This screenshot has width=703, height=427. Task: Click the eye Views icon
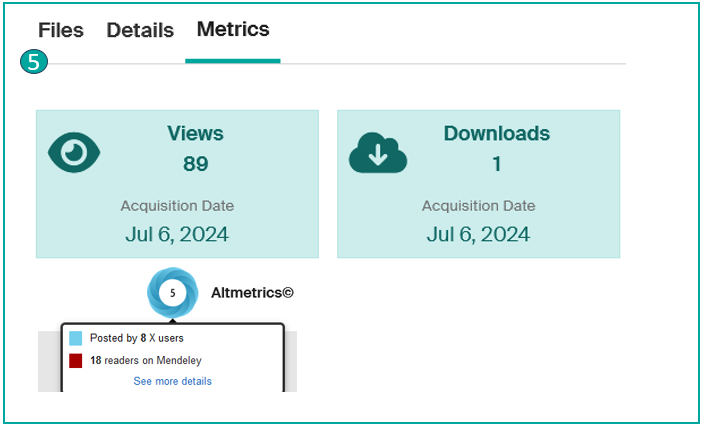tap(75, 152)
